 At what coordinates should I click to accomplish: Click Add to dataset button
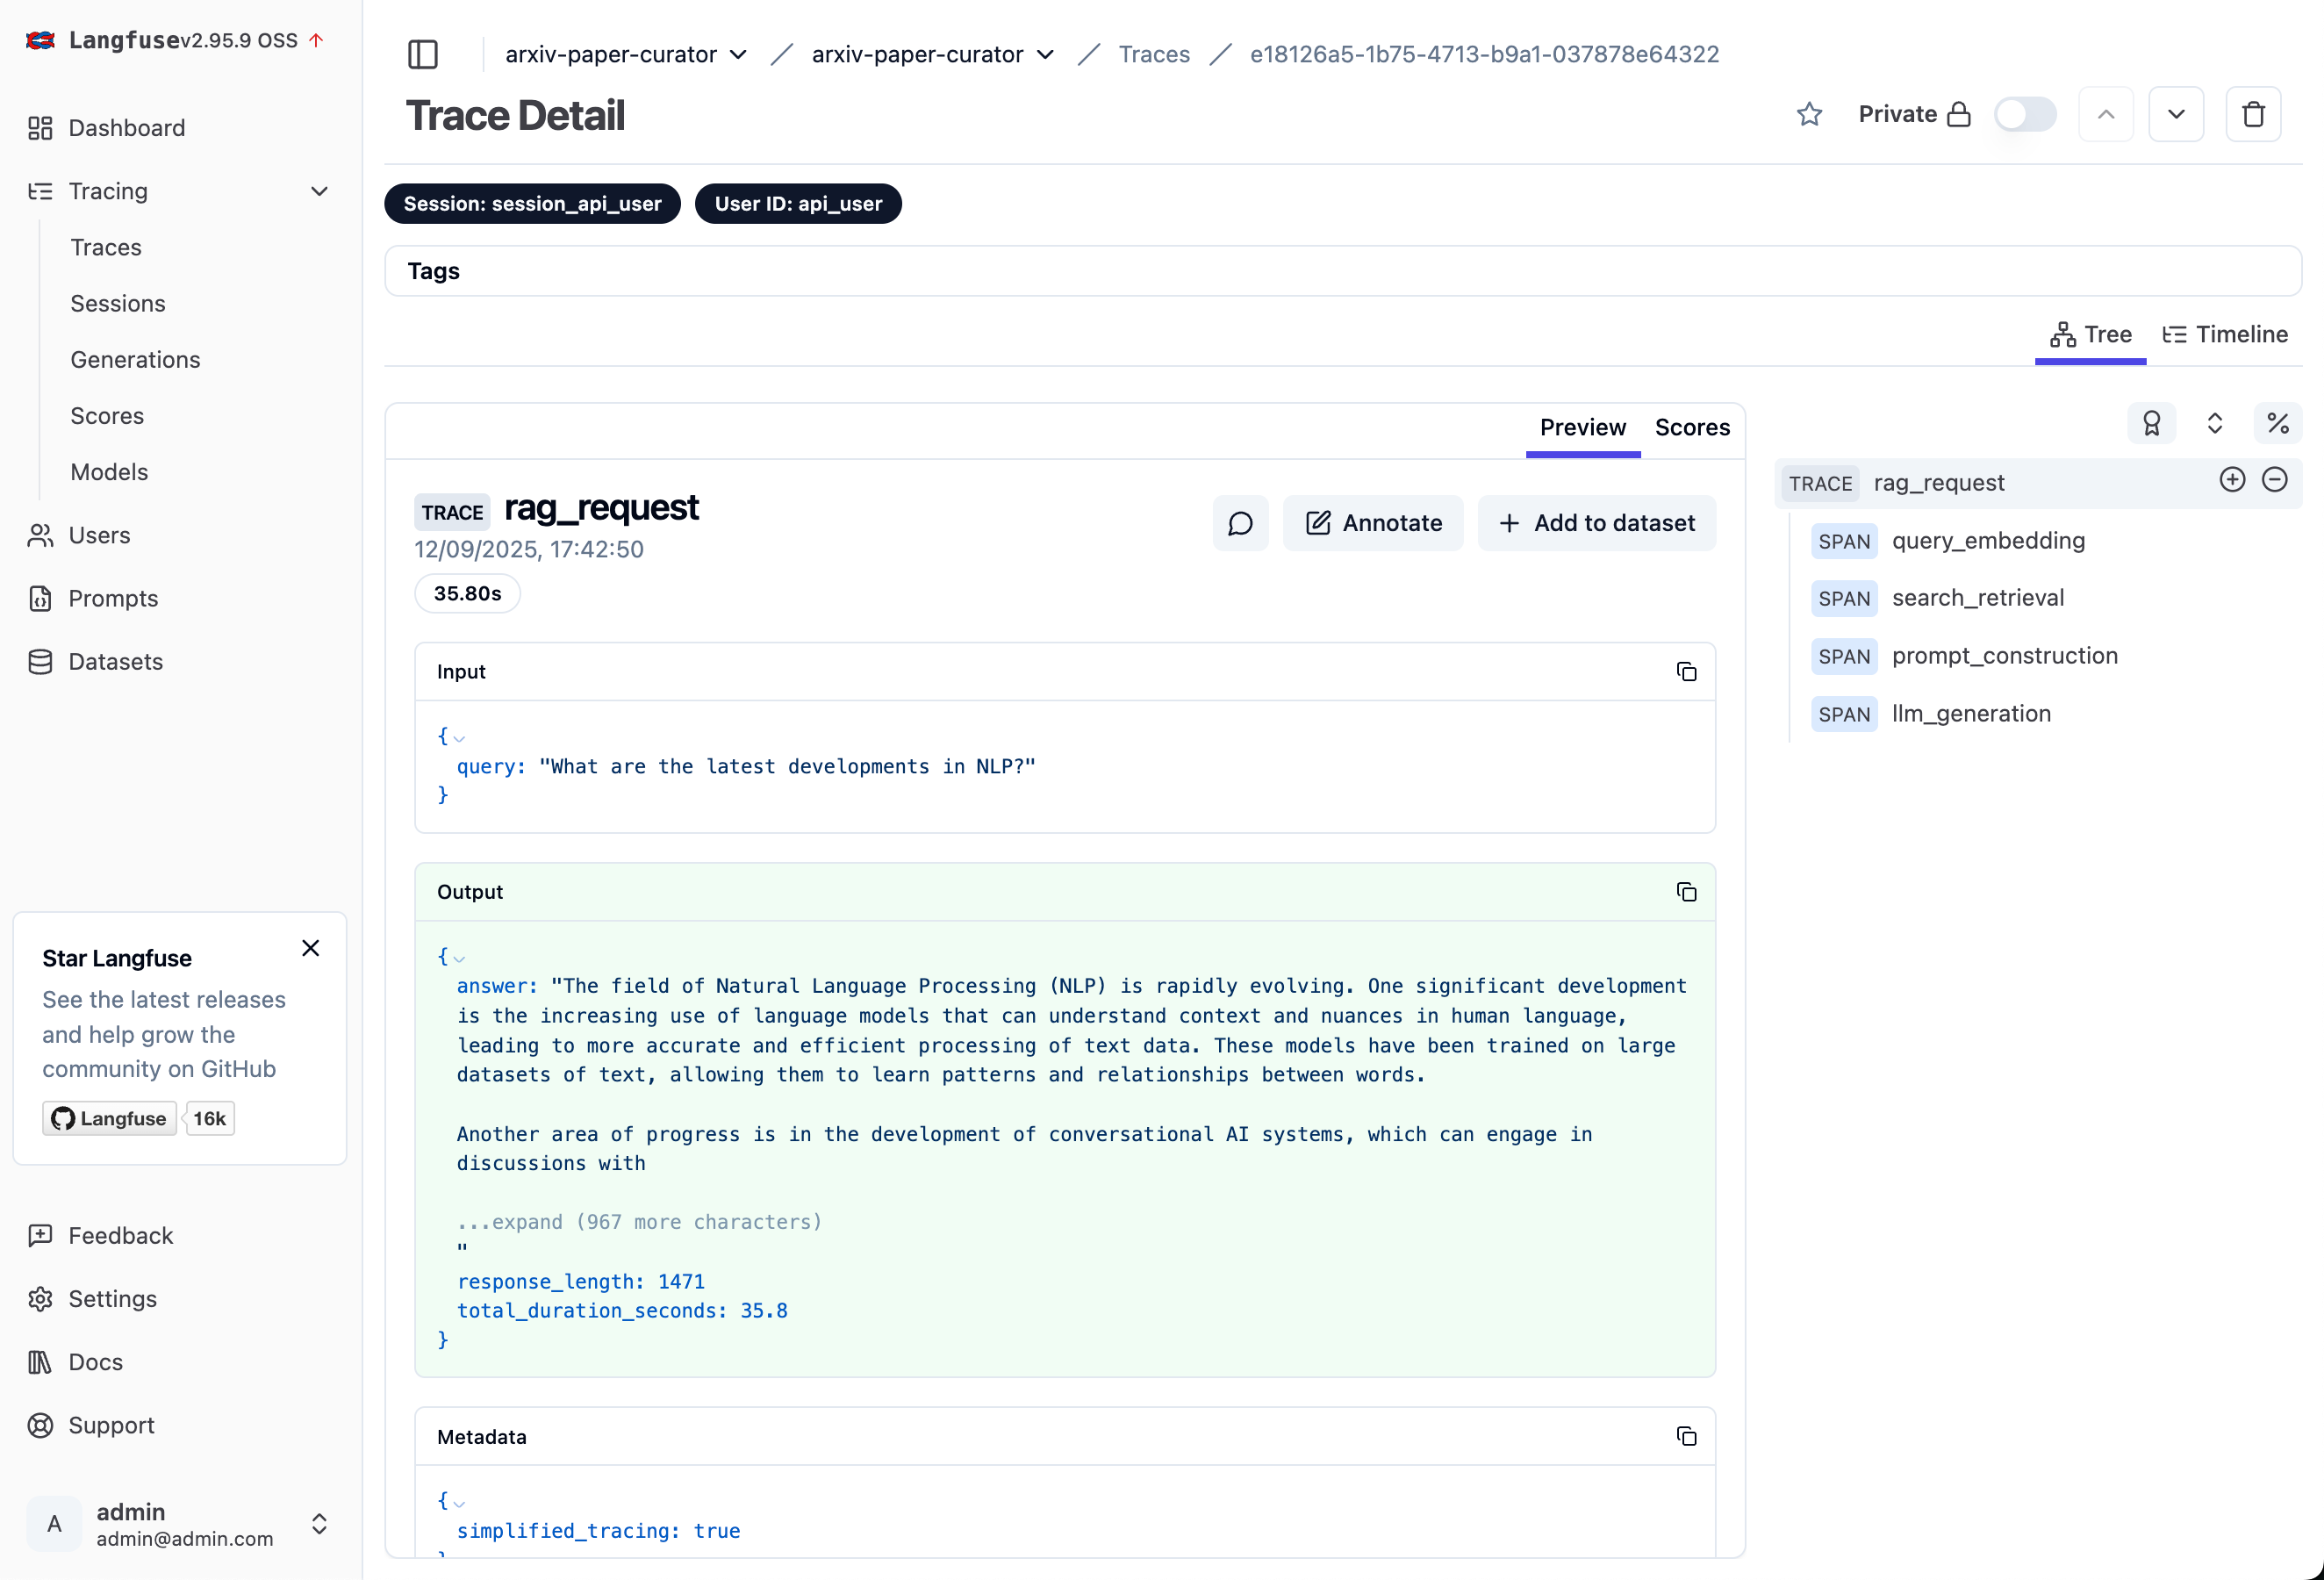1597,523
